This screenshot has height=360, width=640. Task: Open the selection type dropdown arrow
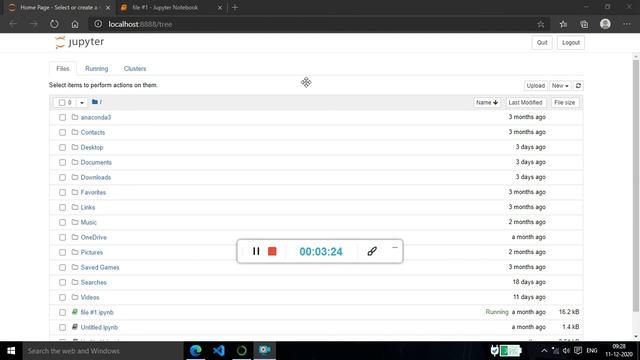coord(82,103)
